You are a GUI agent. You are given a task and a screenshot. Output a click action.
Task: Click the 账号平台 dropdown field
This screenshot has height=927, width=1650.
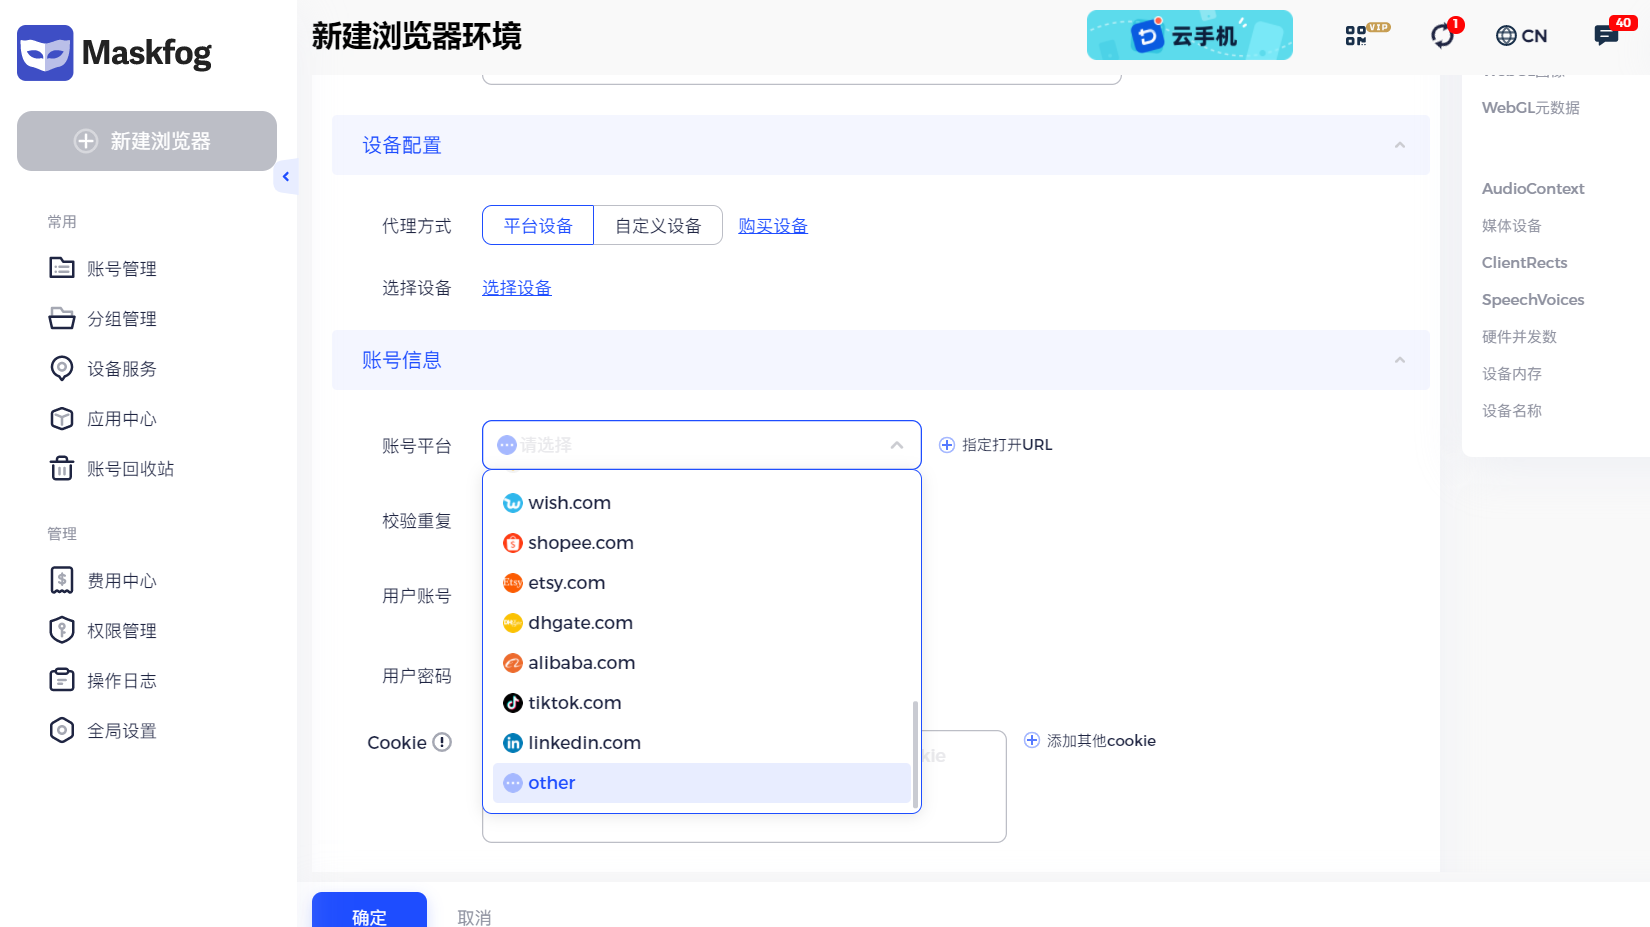[x=701, y=445]
